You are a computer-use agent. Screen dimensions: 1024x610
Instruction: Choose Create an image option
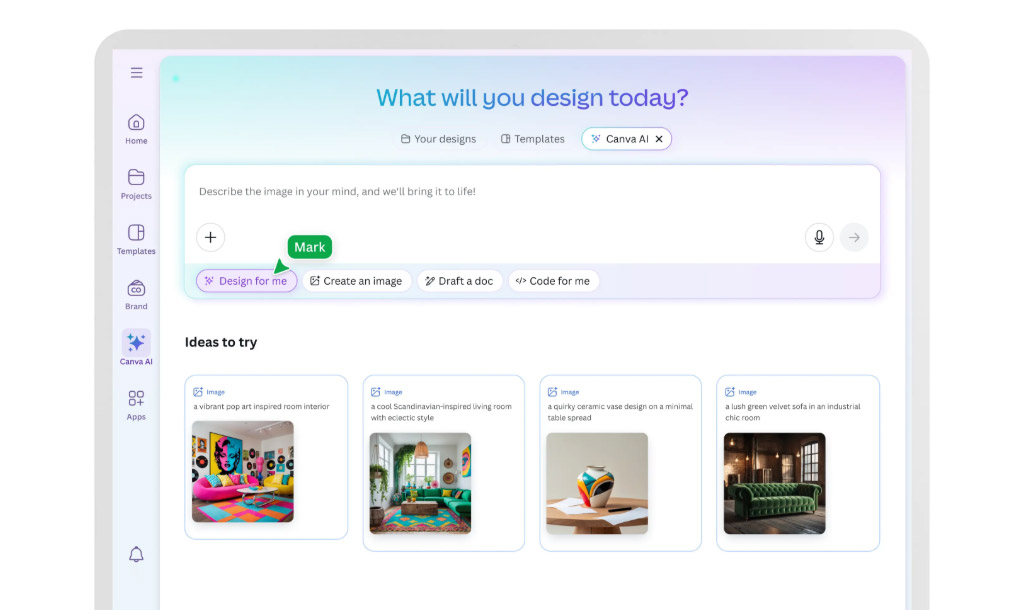click(x=357, y=281)
